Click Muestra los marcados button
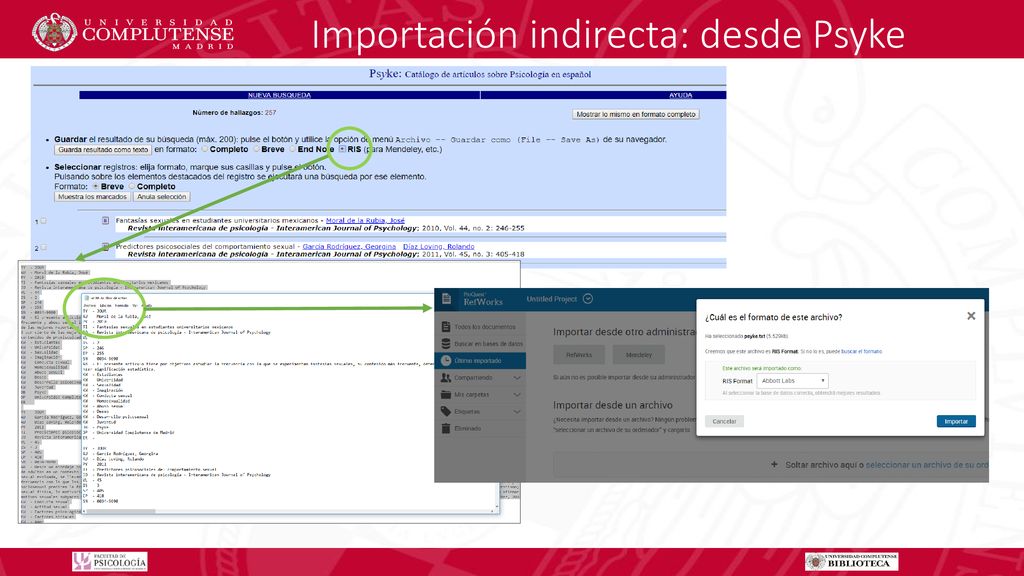 [x=92, y=197]
